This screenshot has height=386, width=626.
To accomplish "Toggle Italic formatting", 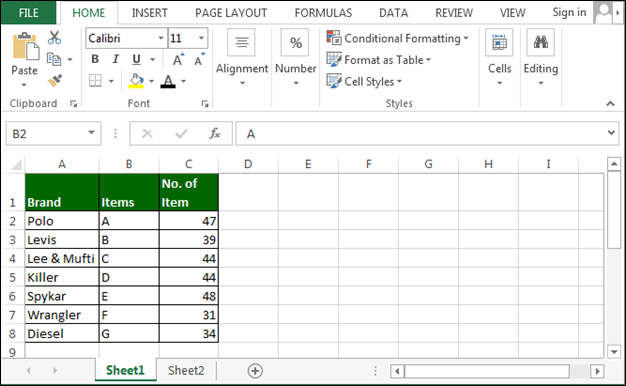I will [x=116, y=59].
